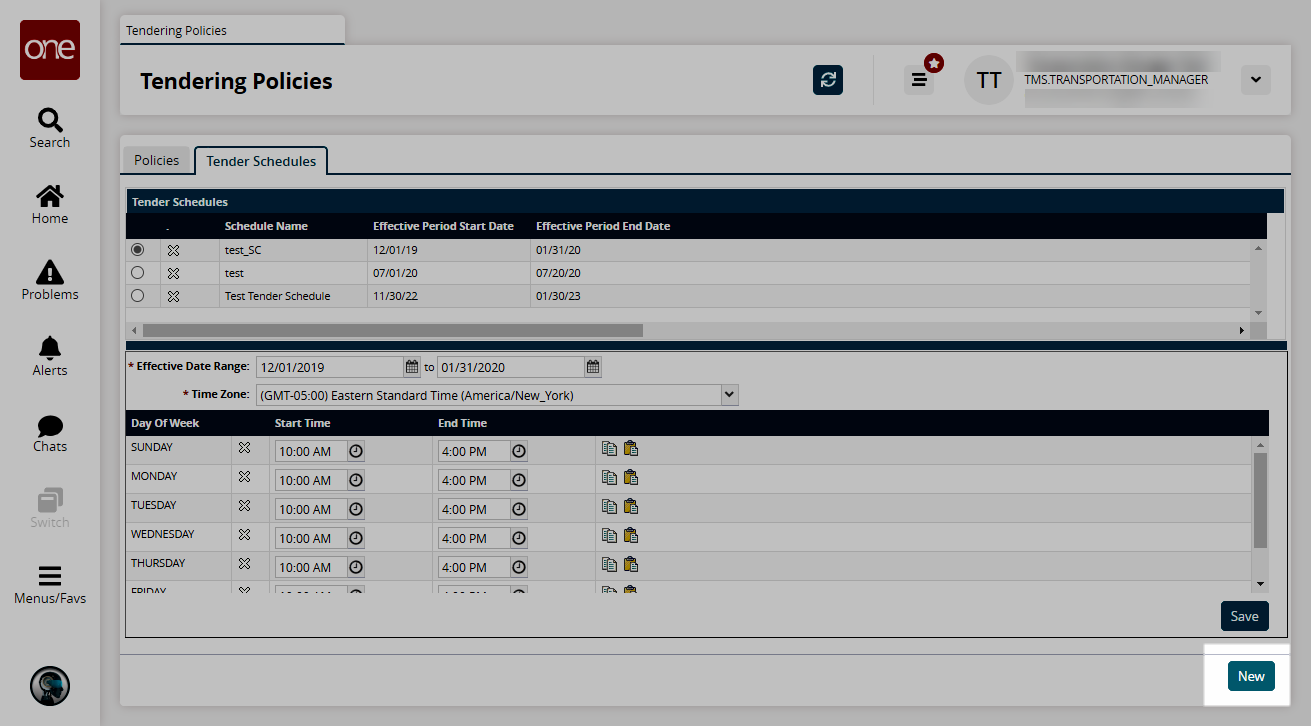
Task: Open the Search sidebar icon
Action: 50,128
